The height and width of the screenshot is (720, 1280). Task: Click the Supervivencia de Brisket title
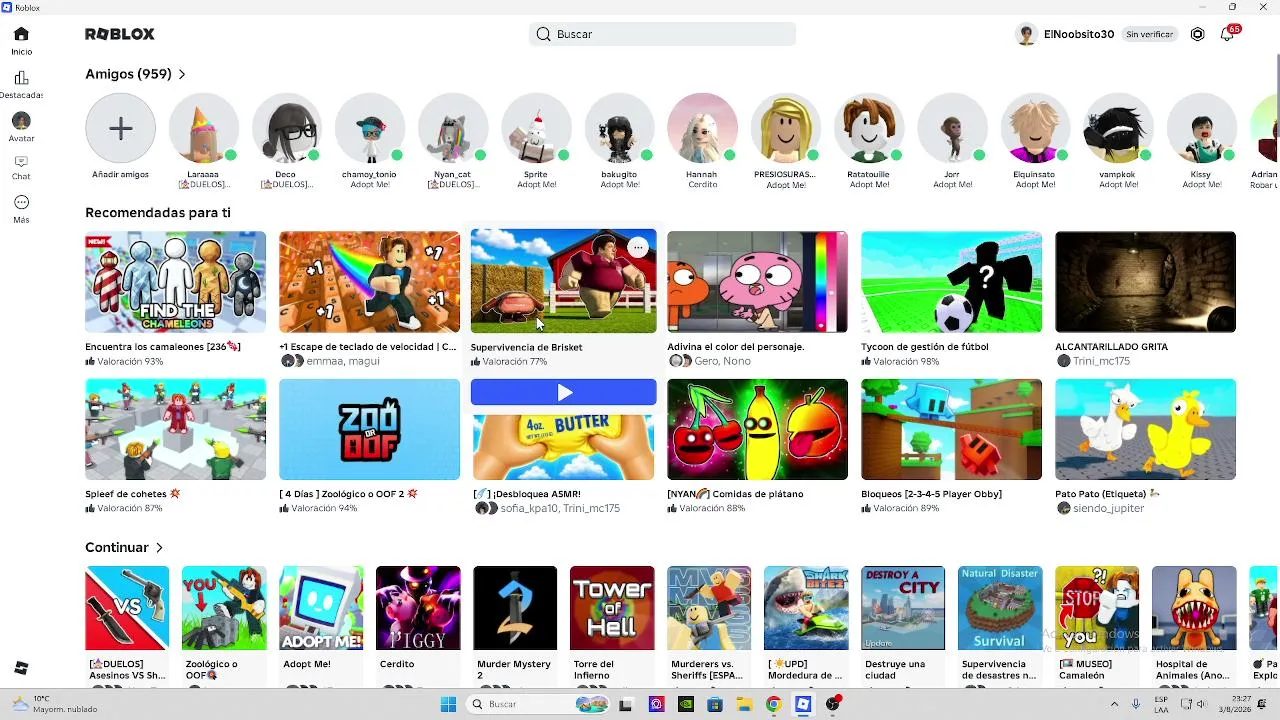[x=526, y=347]
